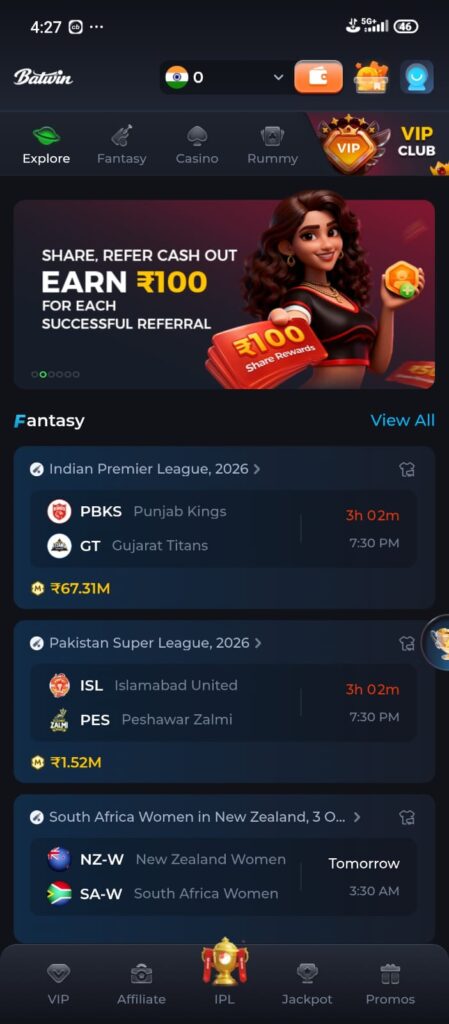Expand Pakistan Super League, 2026 chevron
Screen dimensions: 449x1024
258,643
